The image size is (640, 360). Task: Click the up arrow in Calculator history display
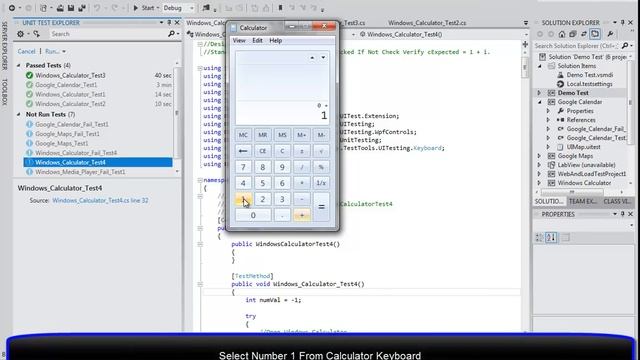pyautogui.click(x=312, y=58)
